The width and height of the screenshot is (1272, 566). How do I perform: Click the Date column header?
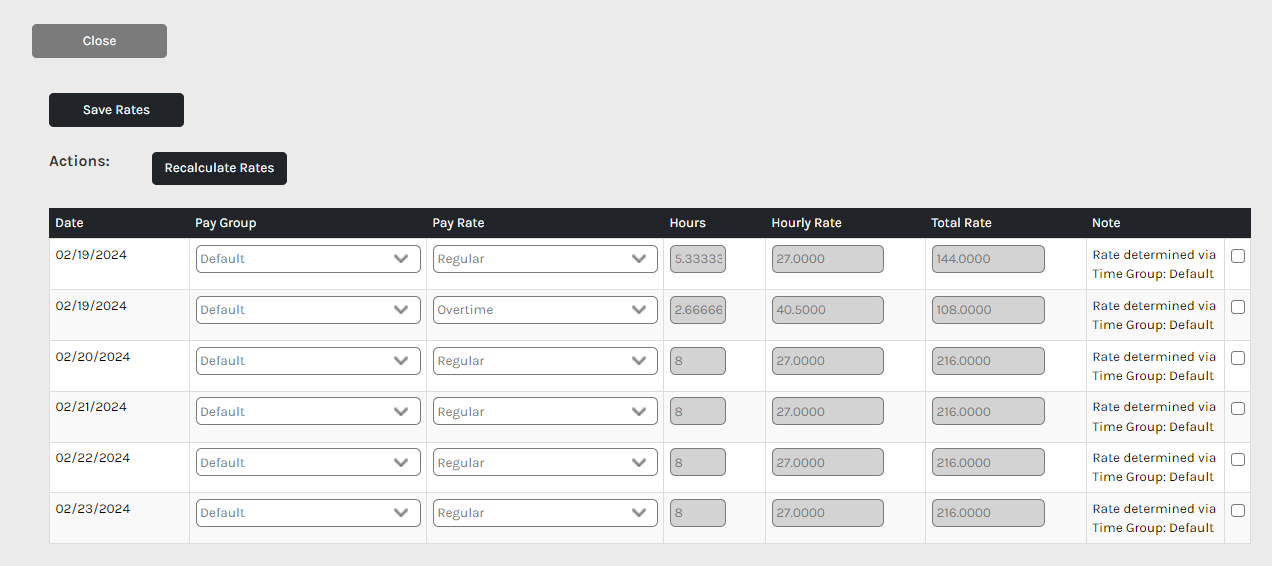(70, 223)
